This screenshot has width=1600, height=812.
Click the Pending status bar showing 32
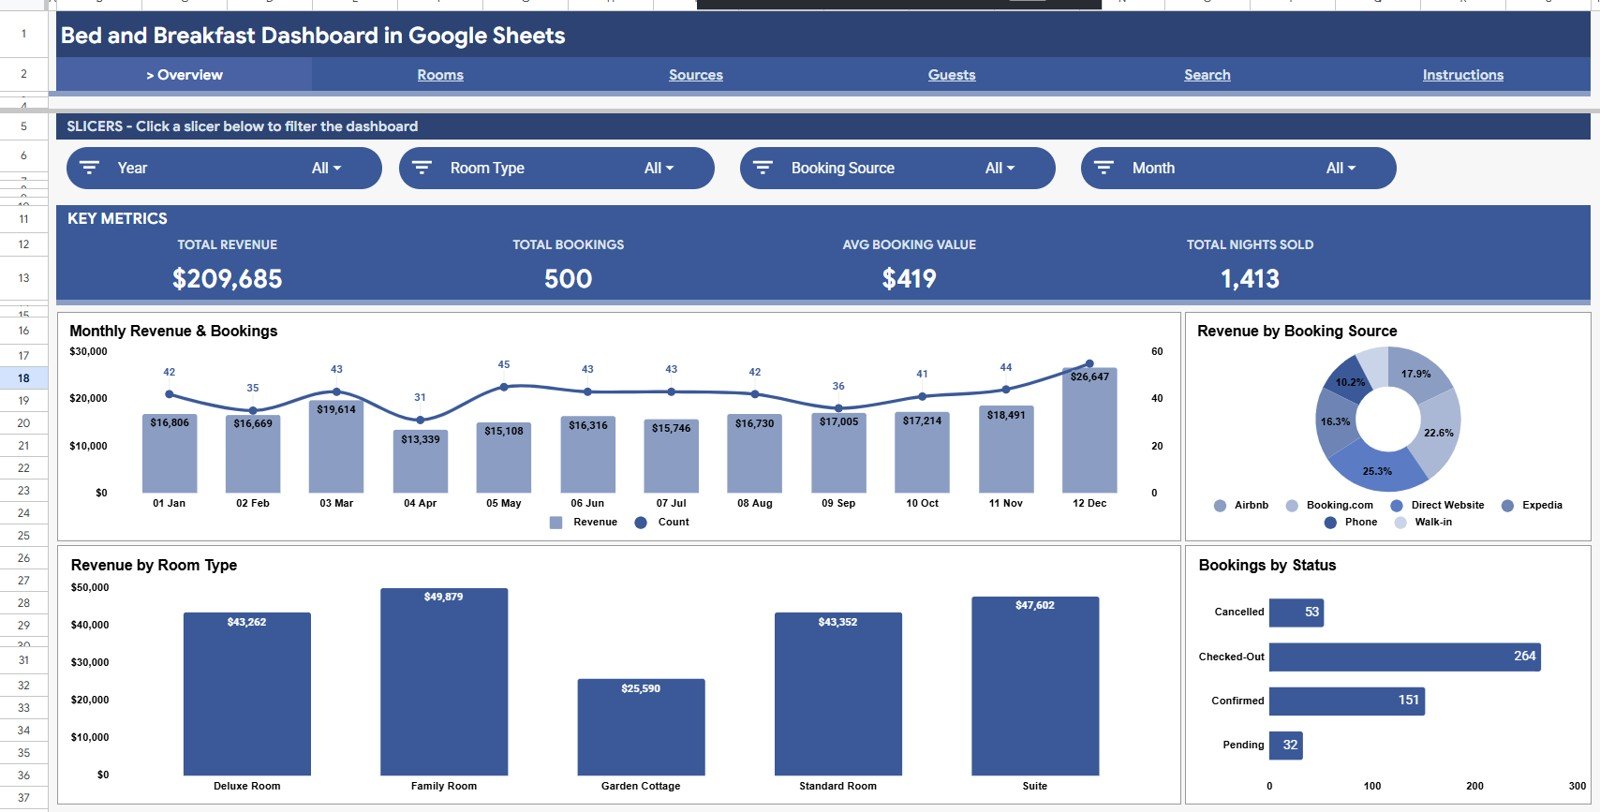pyautogui.click(x=1285, y=745)
